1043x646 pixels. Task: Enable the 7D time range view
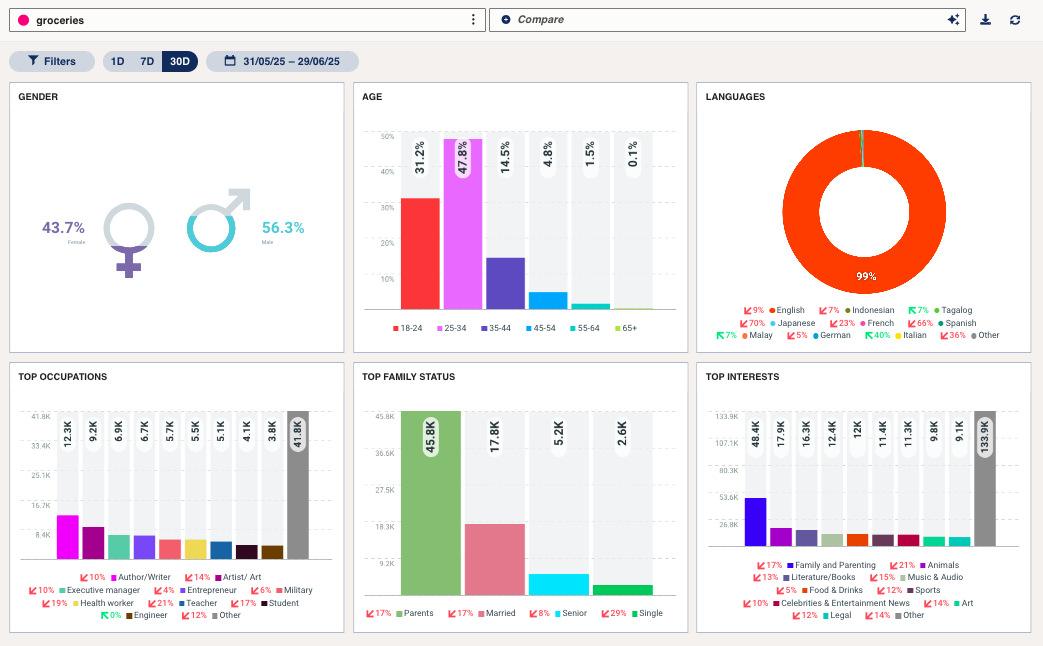click(145, 61)
